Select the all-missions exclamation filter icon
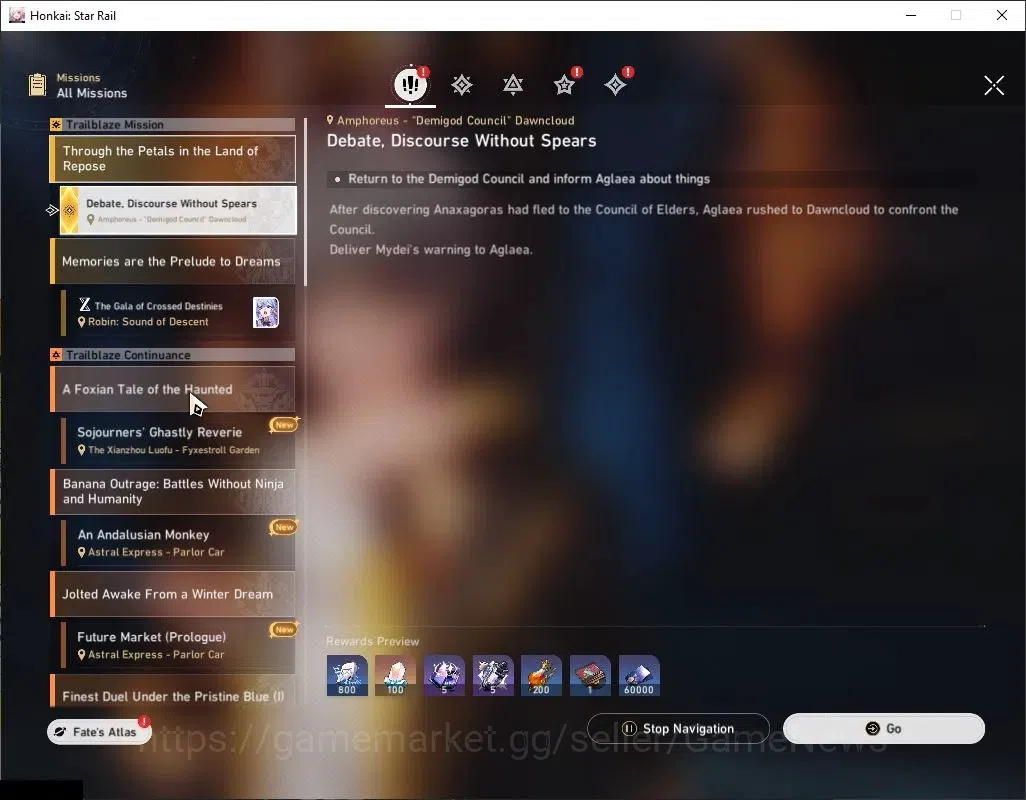Viewport: 1026px width, 800px height. click(410, 84)
